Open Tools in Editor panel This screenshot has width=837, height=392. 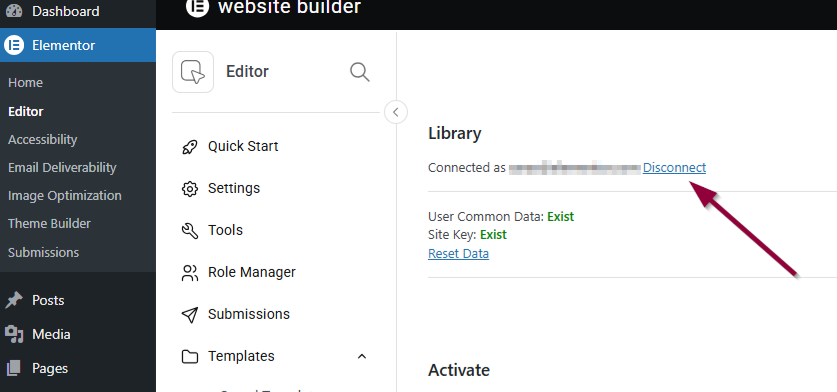pos(225,230)
